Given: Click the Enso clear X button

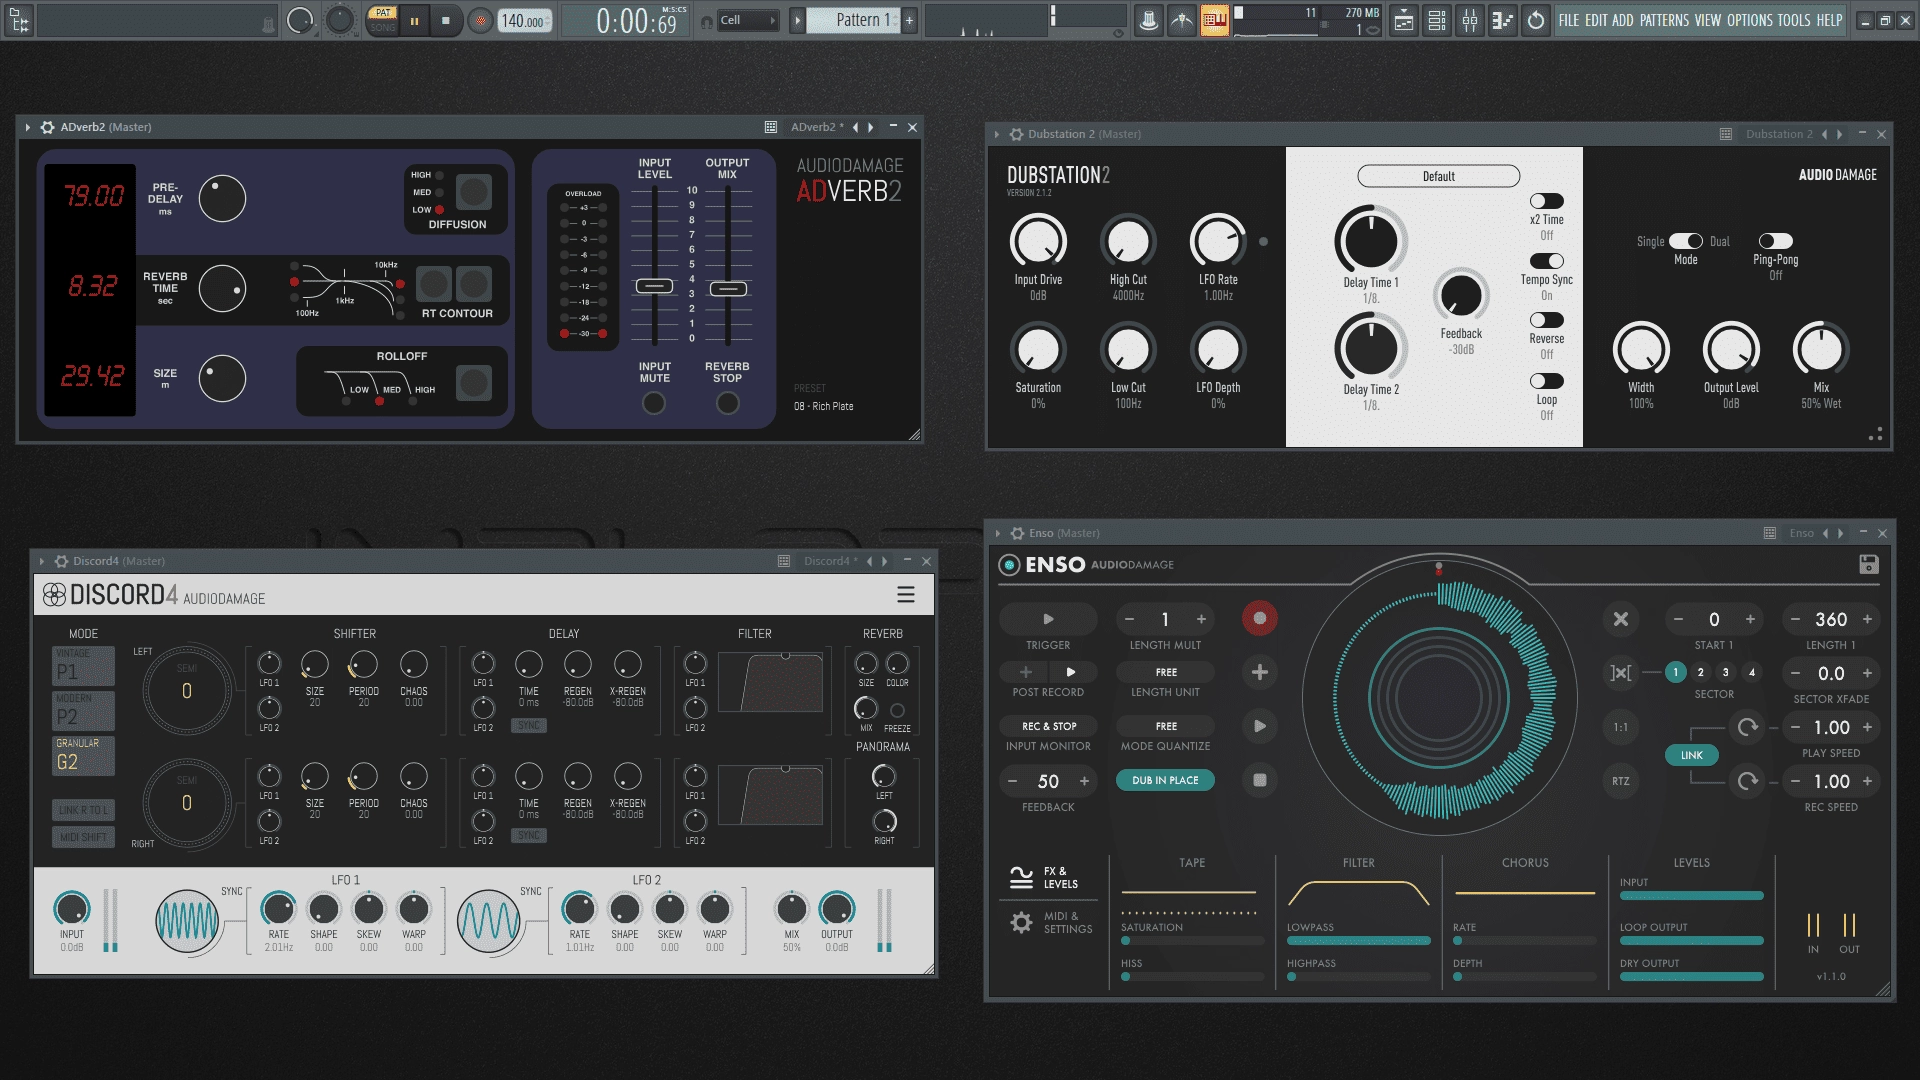Looking at the screenshot, I should coord(1621,619).
